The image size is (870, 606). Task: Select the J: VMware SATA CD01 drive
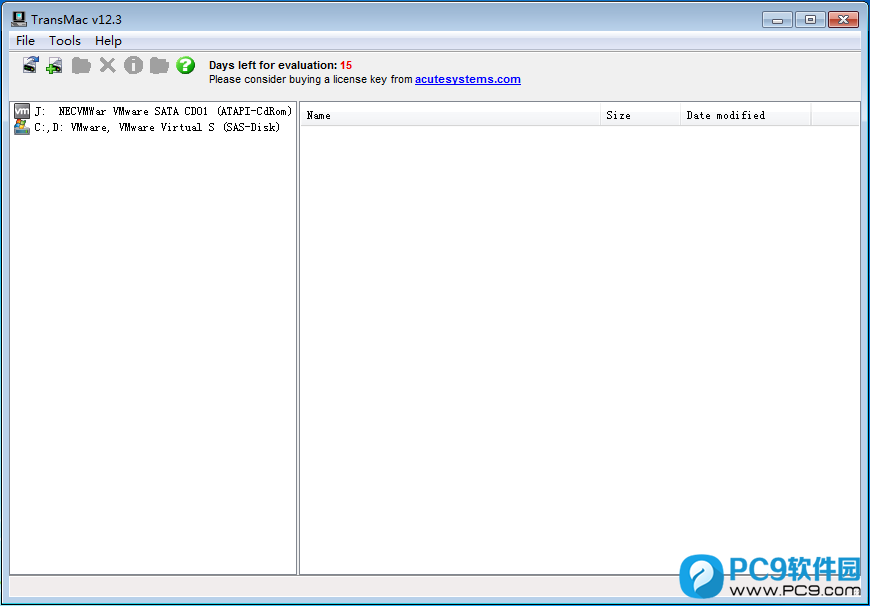point(153,111)
